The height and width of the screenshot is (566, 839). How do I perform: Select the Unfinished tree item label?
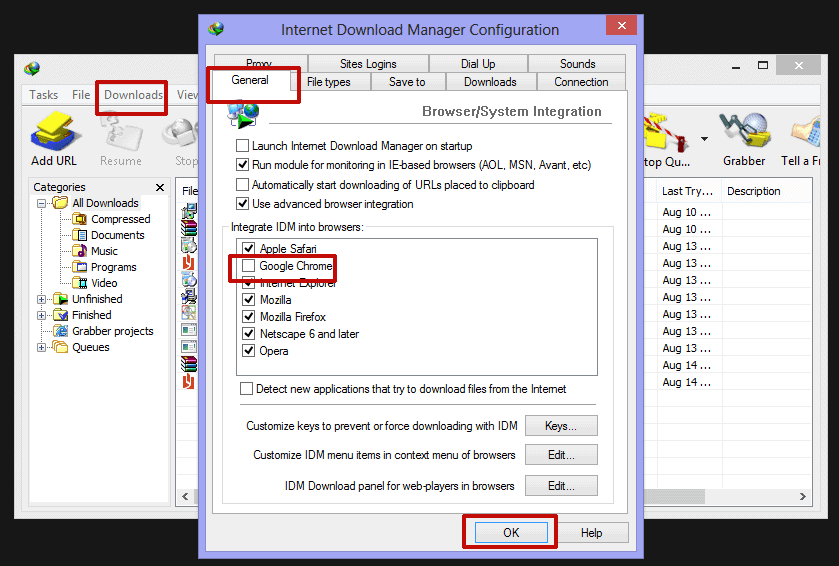pyautogui.click(x=97, y=299)
